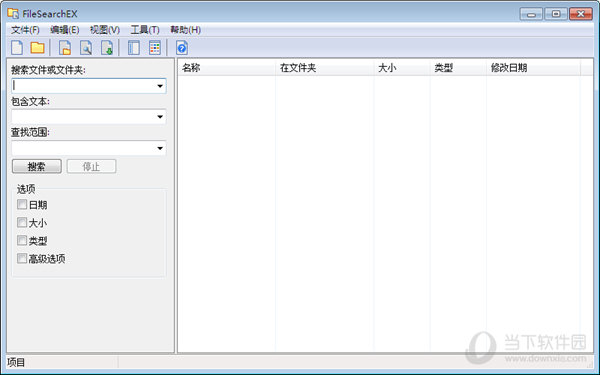Click the document with magnifier search icon
The image size is (600, 375).
point(86,48)
